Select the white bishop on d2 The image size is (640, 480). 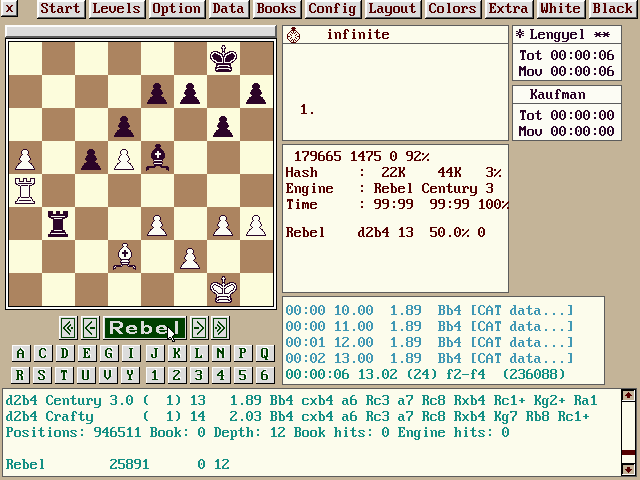click(x=124, y=257)
